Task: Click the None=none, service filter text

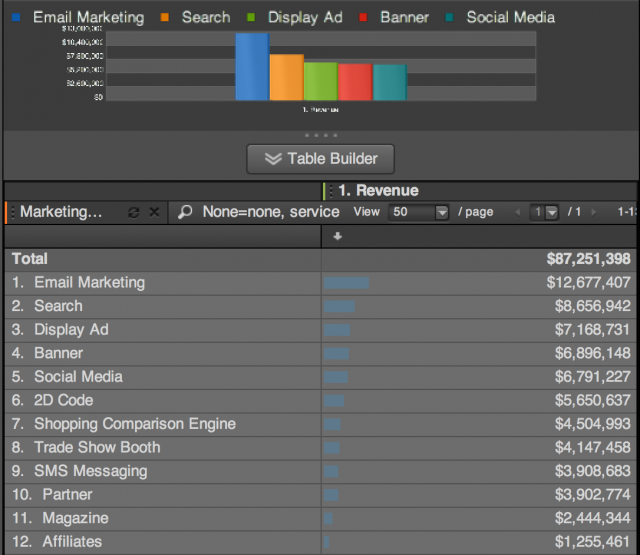Action: pyautogui.click(x=271, y=212)
